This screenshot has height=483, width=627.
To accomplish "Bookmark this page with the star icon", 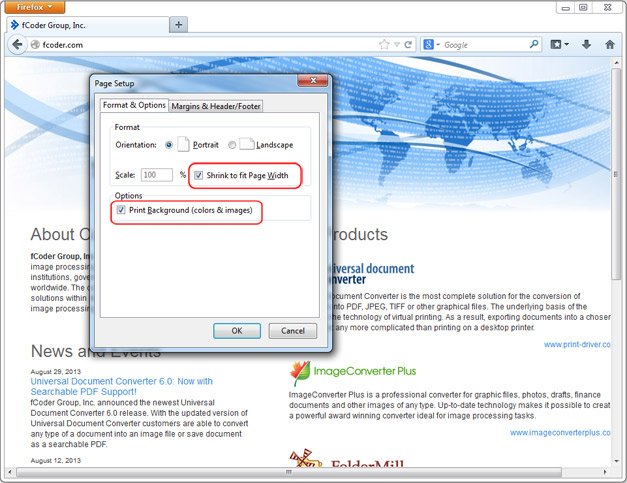I will pyautogui.click(x=384, y=44).
